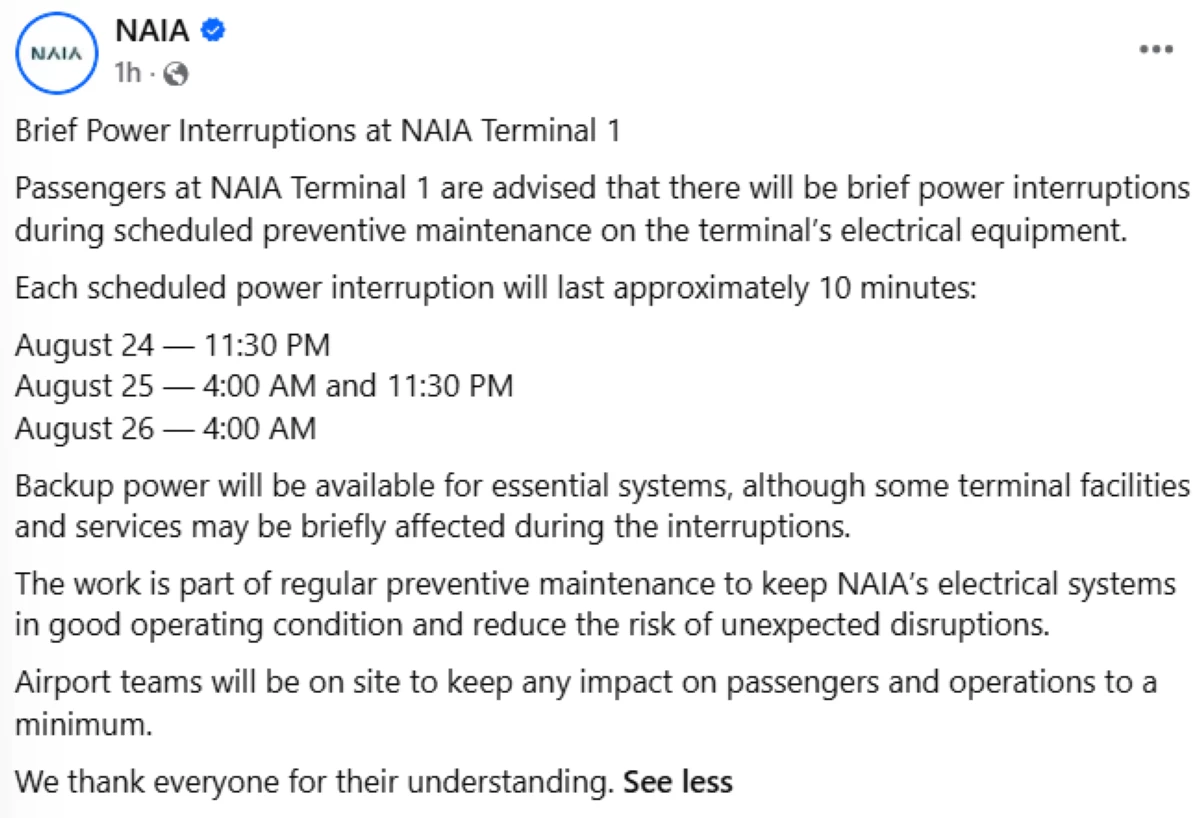Screen dimensions: 1200x818
Task: Click the August 26 schedule line
Action: point(166,428)
